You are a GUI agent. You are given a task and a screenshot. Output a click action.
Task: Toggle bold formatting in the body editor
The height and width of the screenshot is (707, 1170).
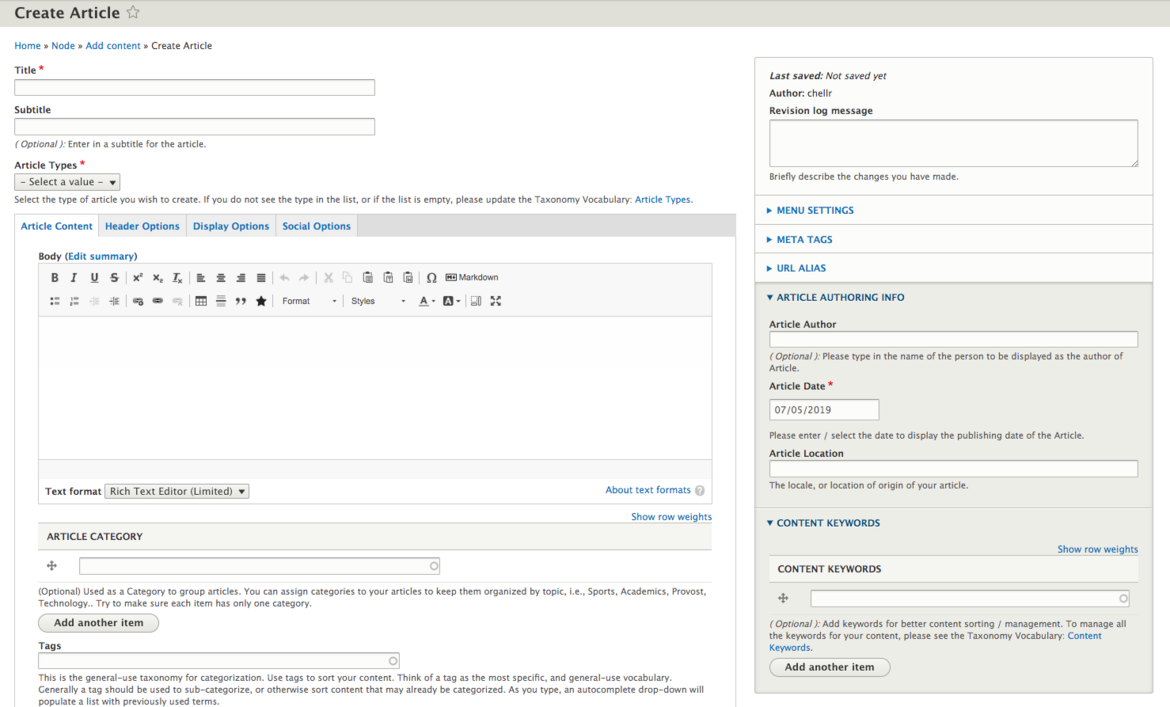coord(55,277)
